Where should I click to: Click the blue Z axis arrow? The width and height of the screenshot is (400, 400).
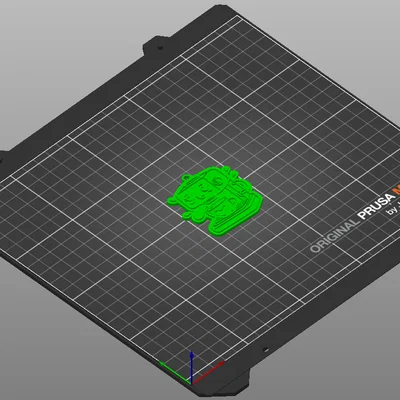point(191,367)
